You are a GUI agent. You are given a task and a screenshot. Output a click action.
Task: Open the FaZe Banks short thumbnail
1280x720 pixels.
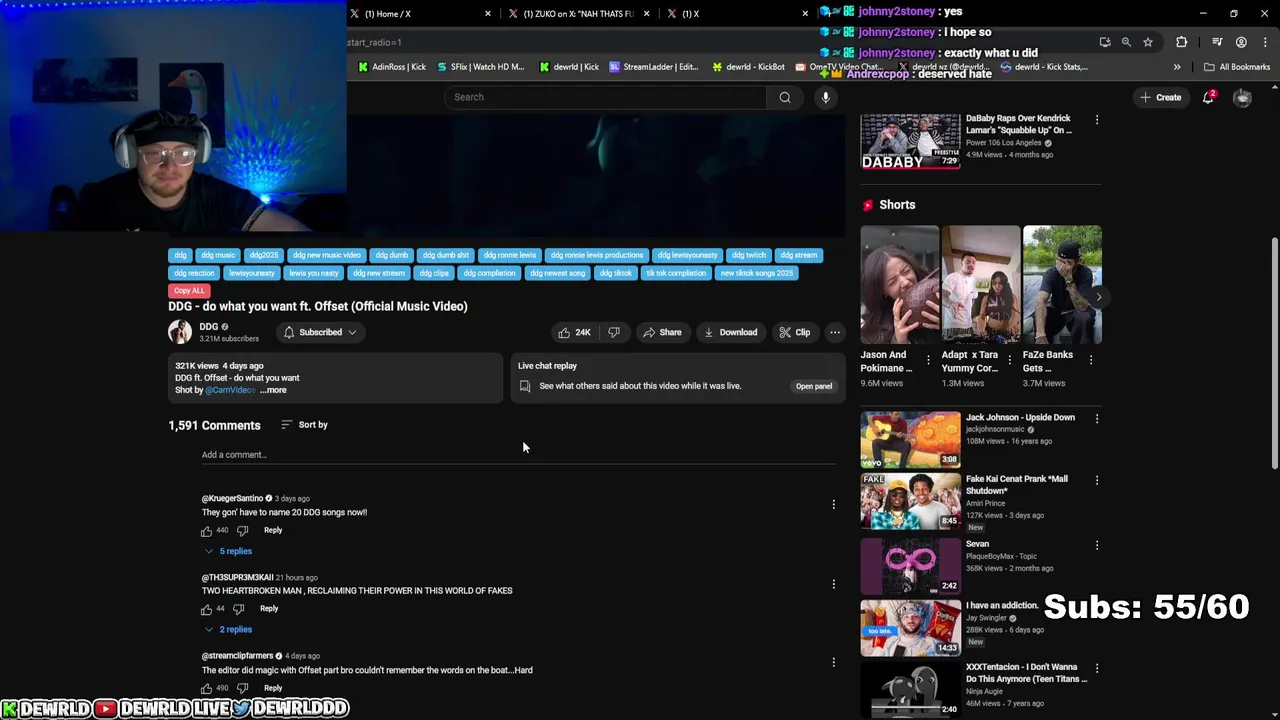click(x=1062, y=285)
